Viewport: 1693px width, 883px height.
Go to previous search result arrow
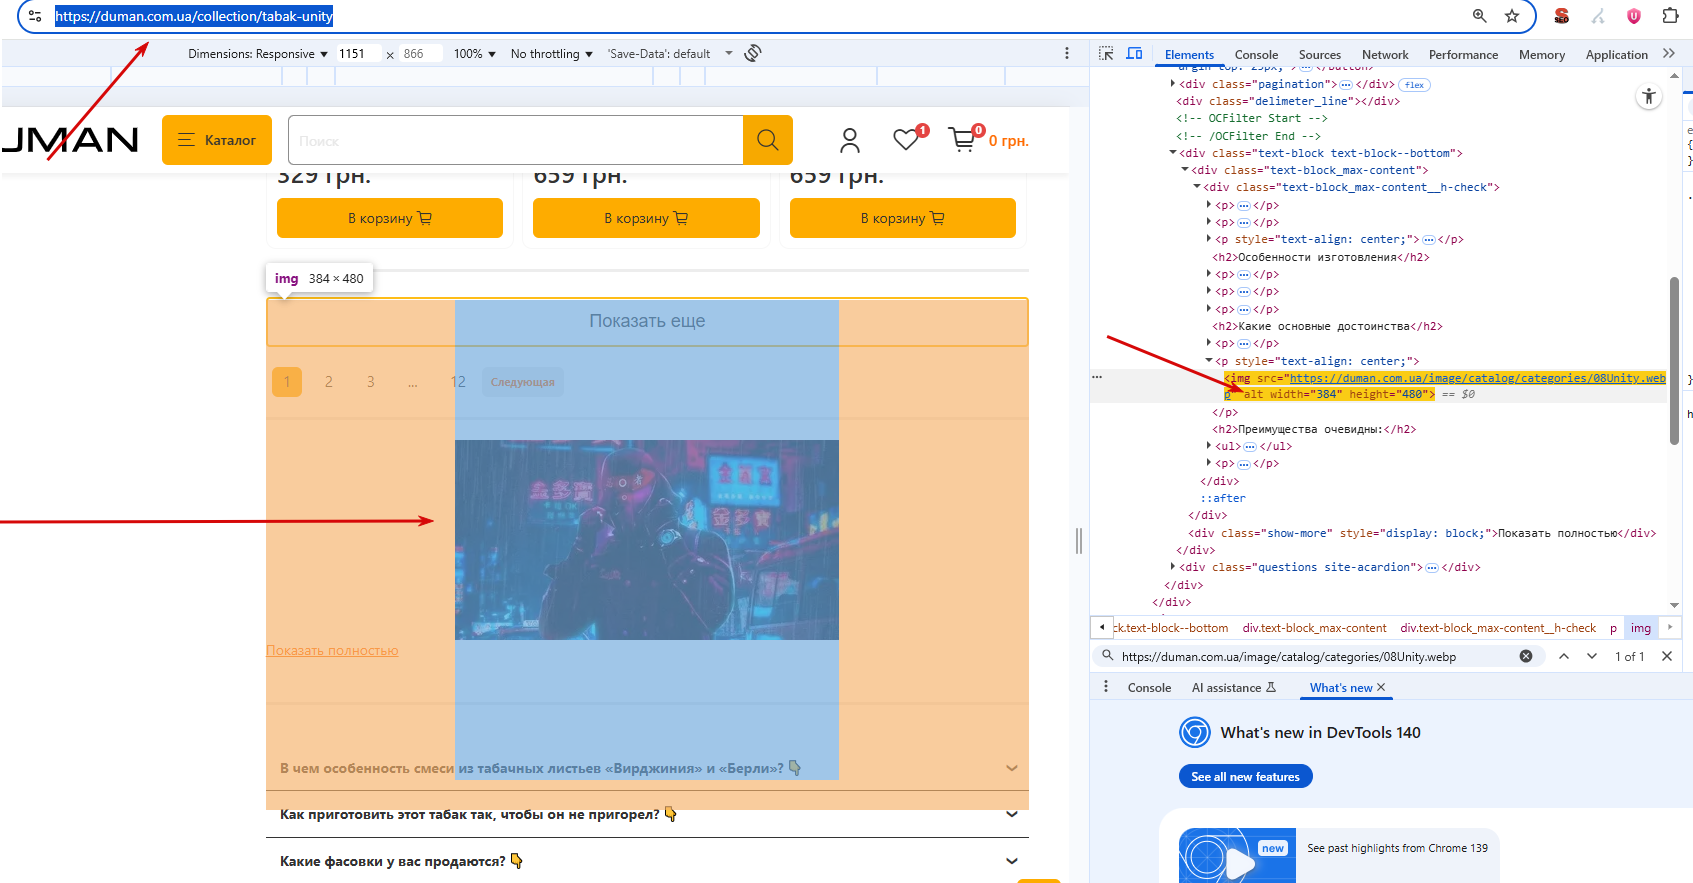click(1564, 656)
